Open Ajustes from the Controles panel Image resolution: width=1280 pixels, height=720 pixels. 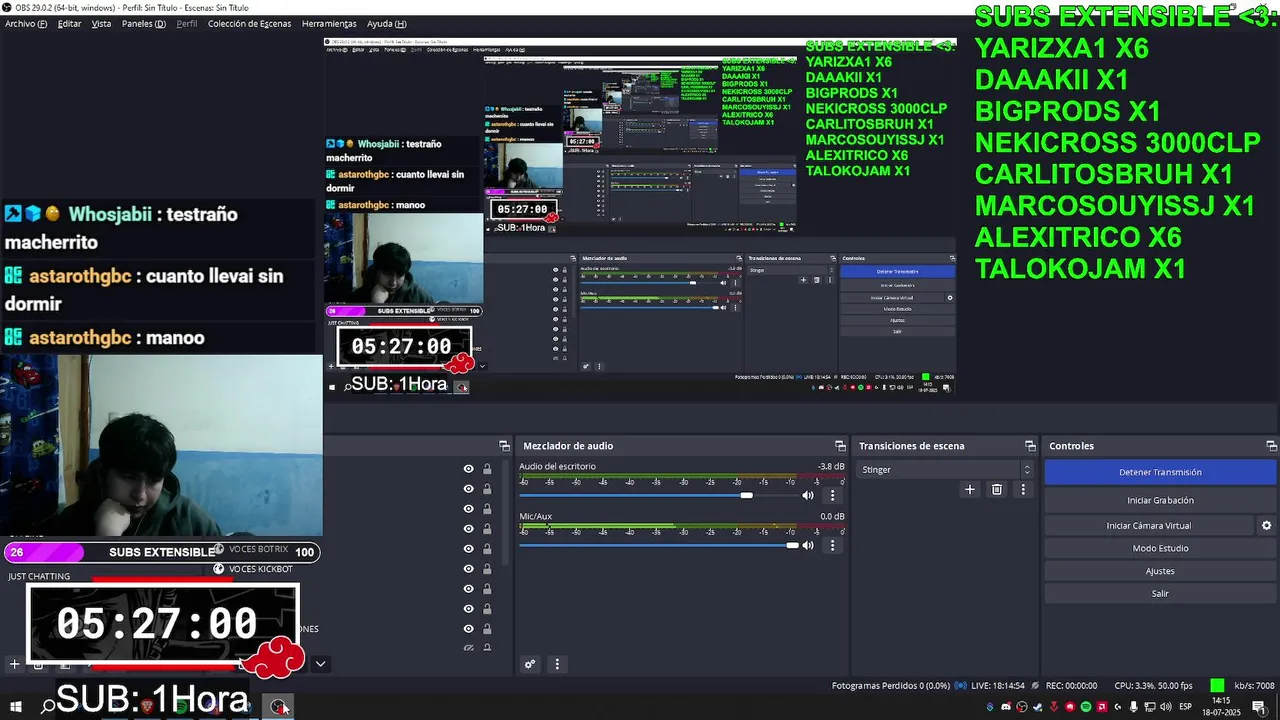pyautogui.click(x=1160, y=571)
